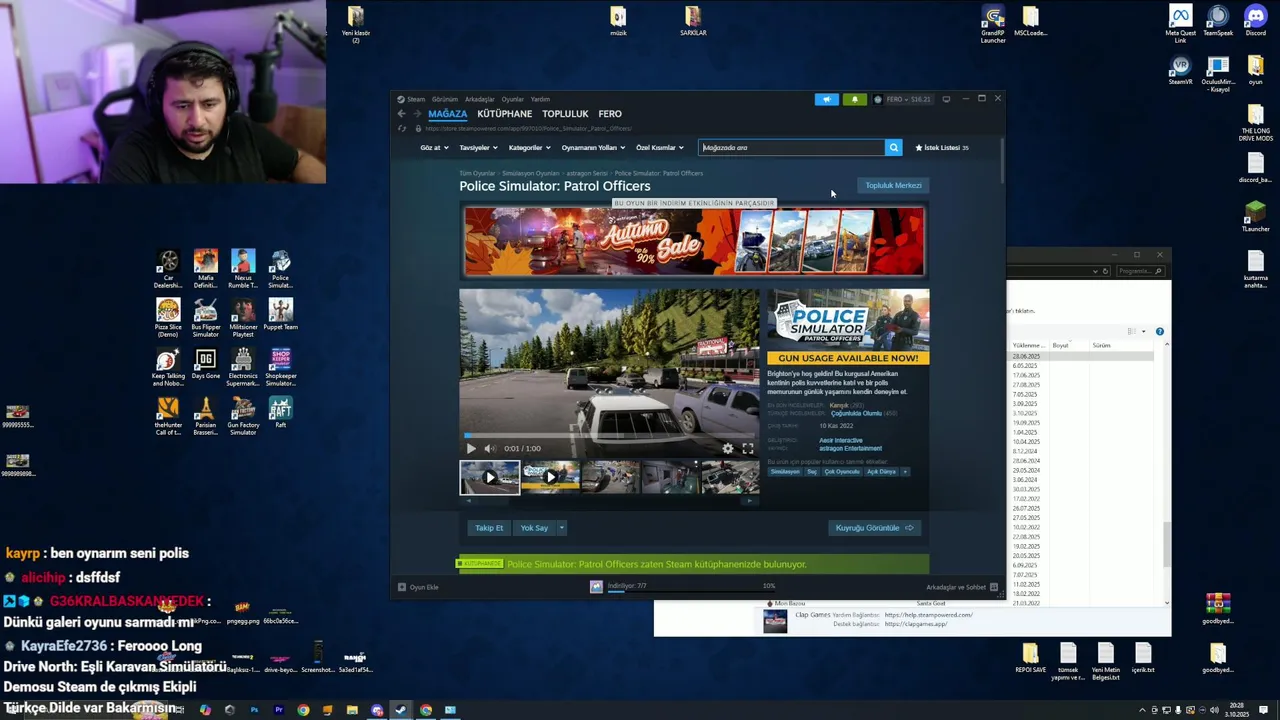Open Raft desktop shortcut

[x=280, y=413]
